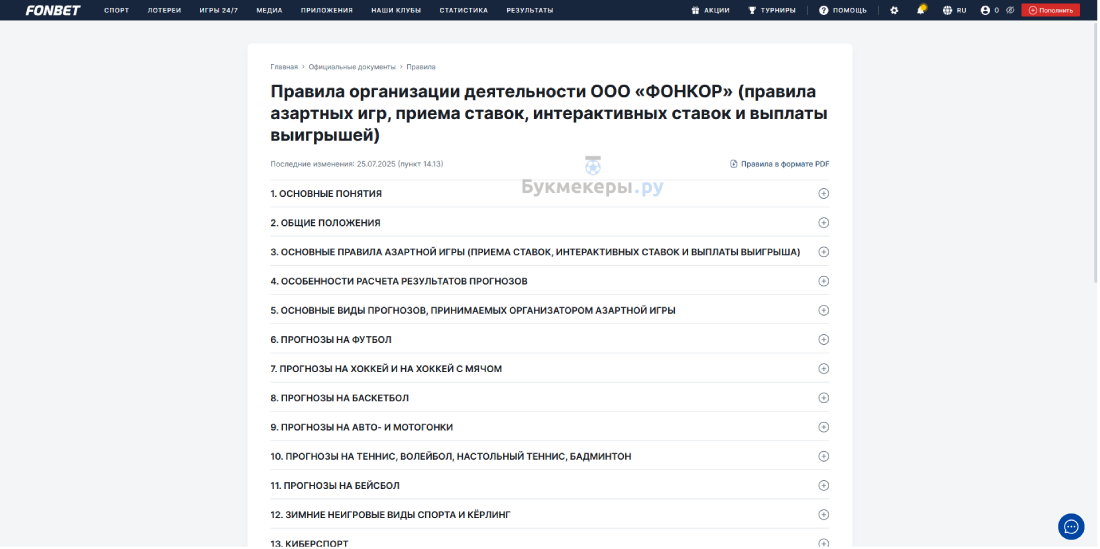Expand section 6 Прогнозы на футбол plus icon
The image size is (1100, 549).
pos(824,339)
